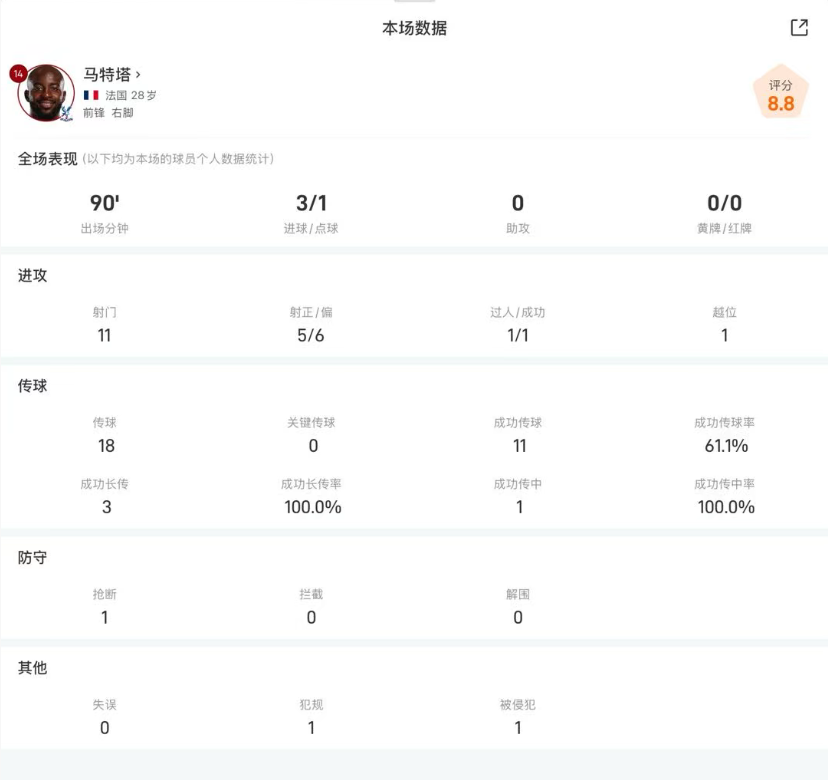Image resolution: width=828 pixels, height=780 pixels.
Task: Click the club crest on the avatar
Action: (66, 113)
